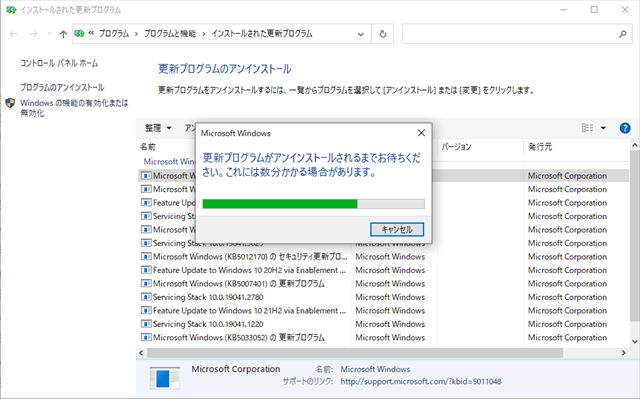Click the icon of KB5007401 update row

click(x=146, y=284)
